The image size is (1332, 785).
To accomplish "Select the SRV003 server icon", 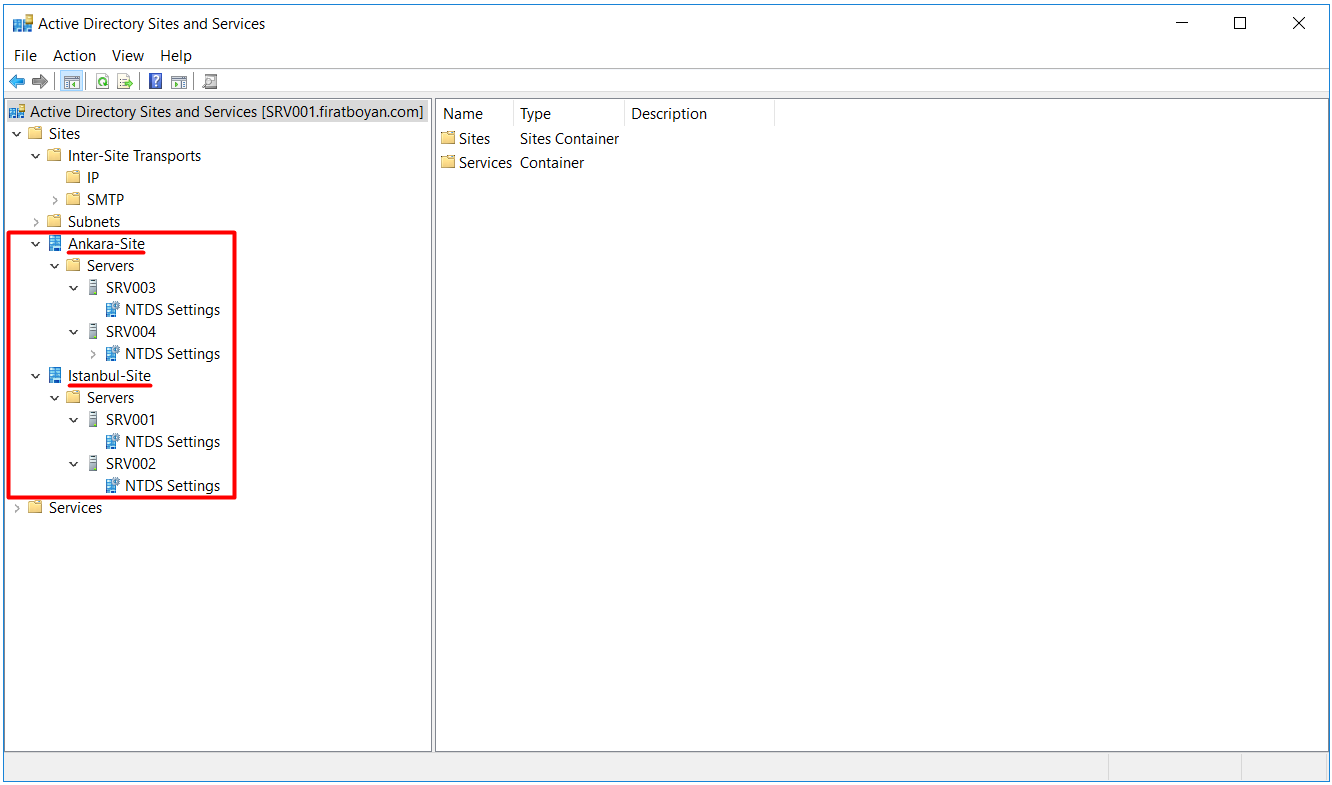I will (93, 287).
